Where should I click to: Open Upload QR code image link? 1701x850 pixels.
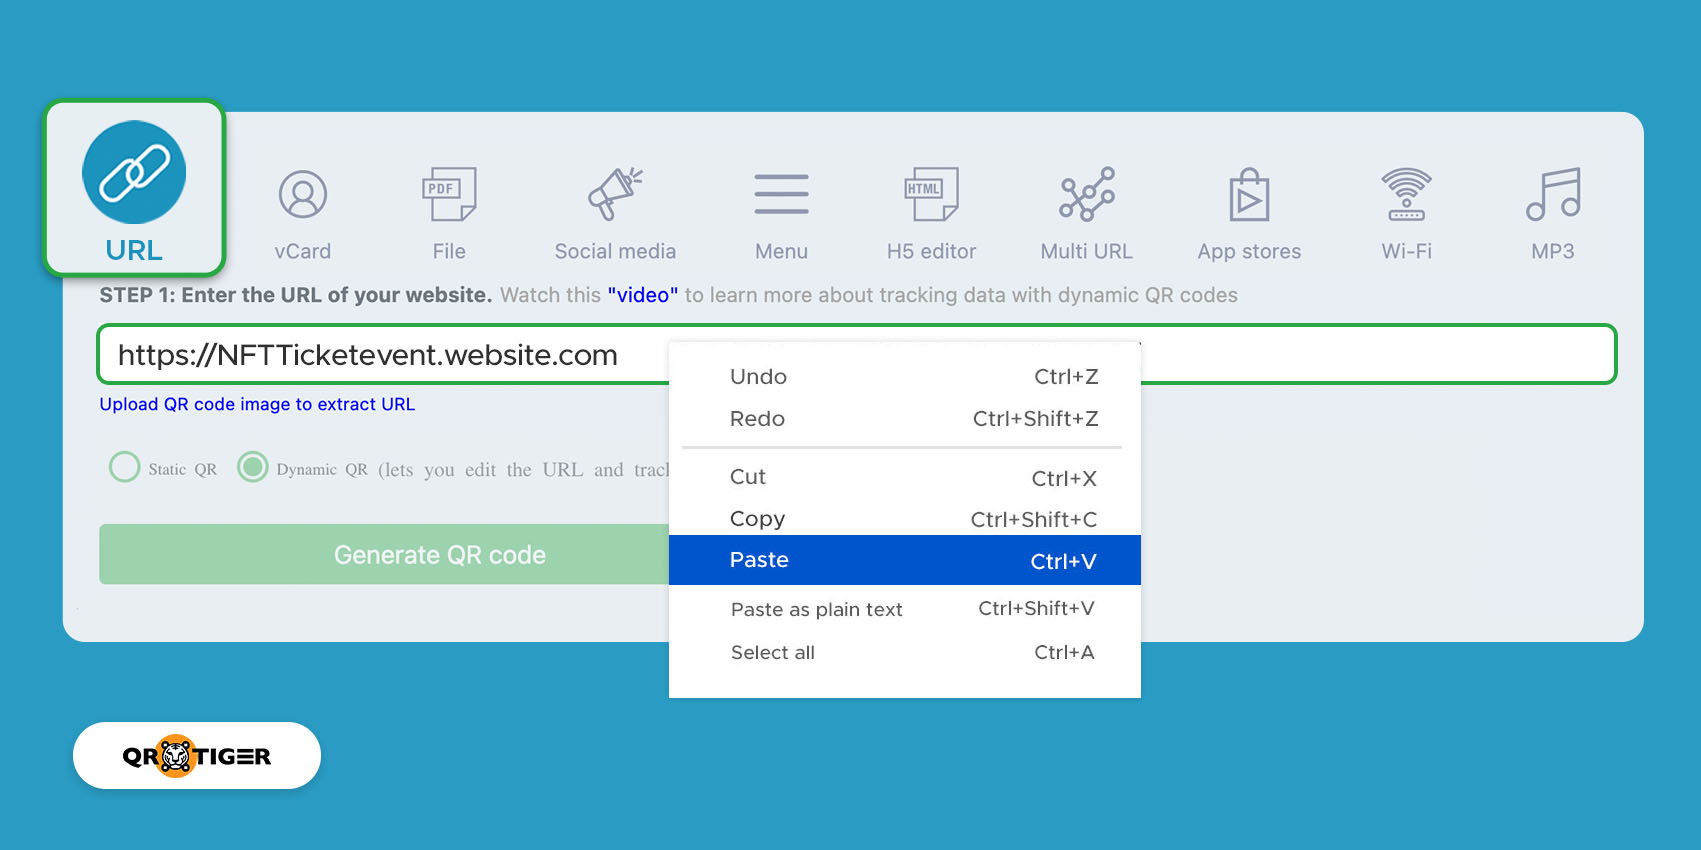pyautogui.click(x=257, y=404)
